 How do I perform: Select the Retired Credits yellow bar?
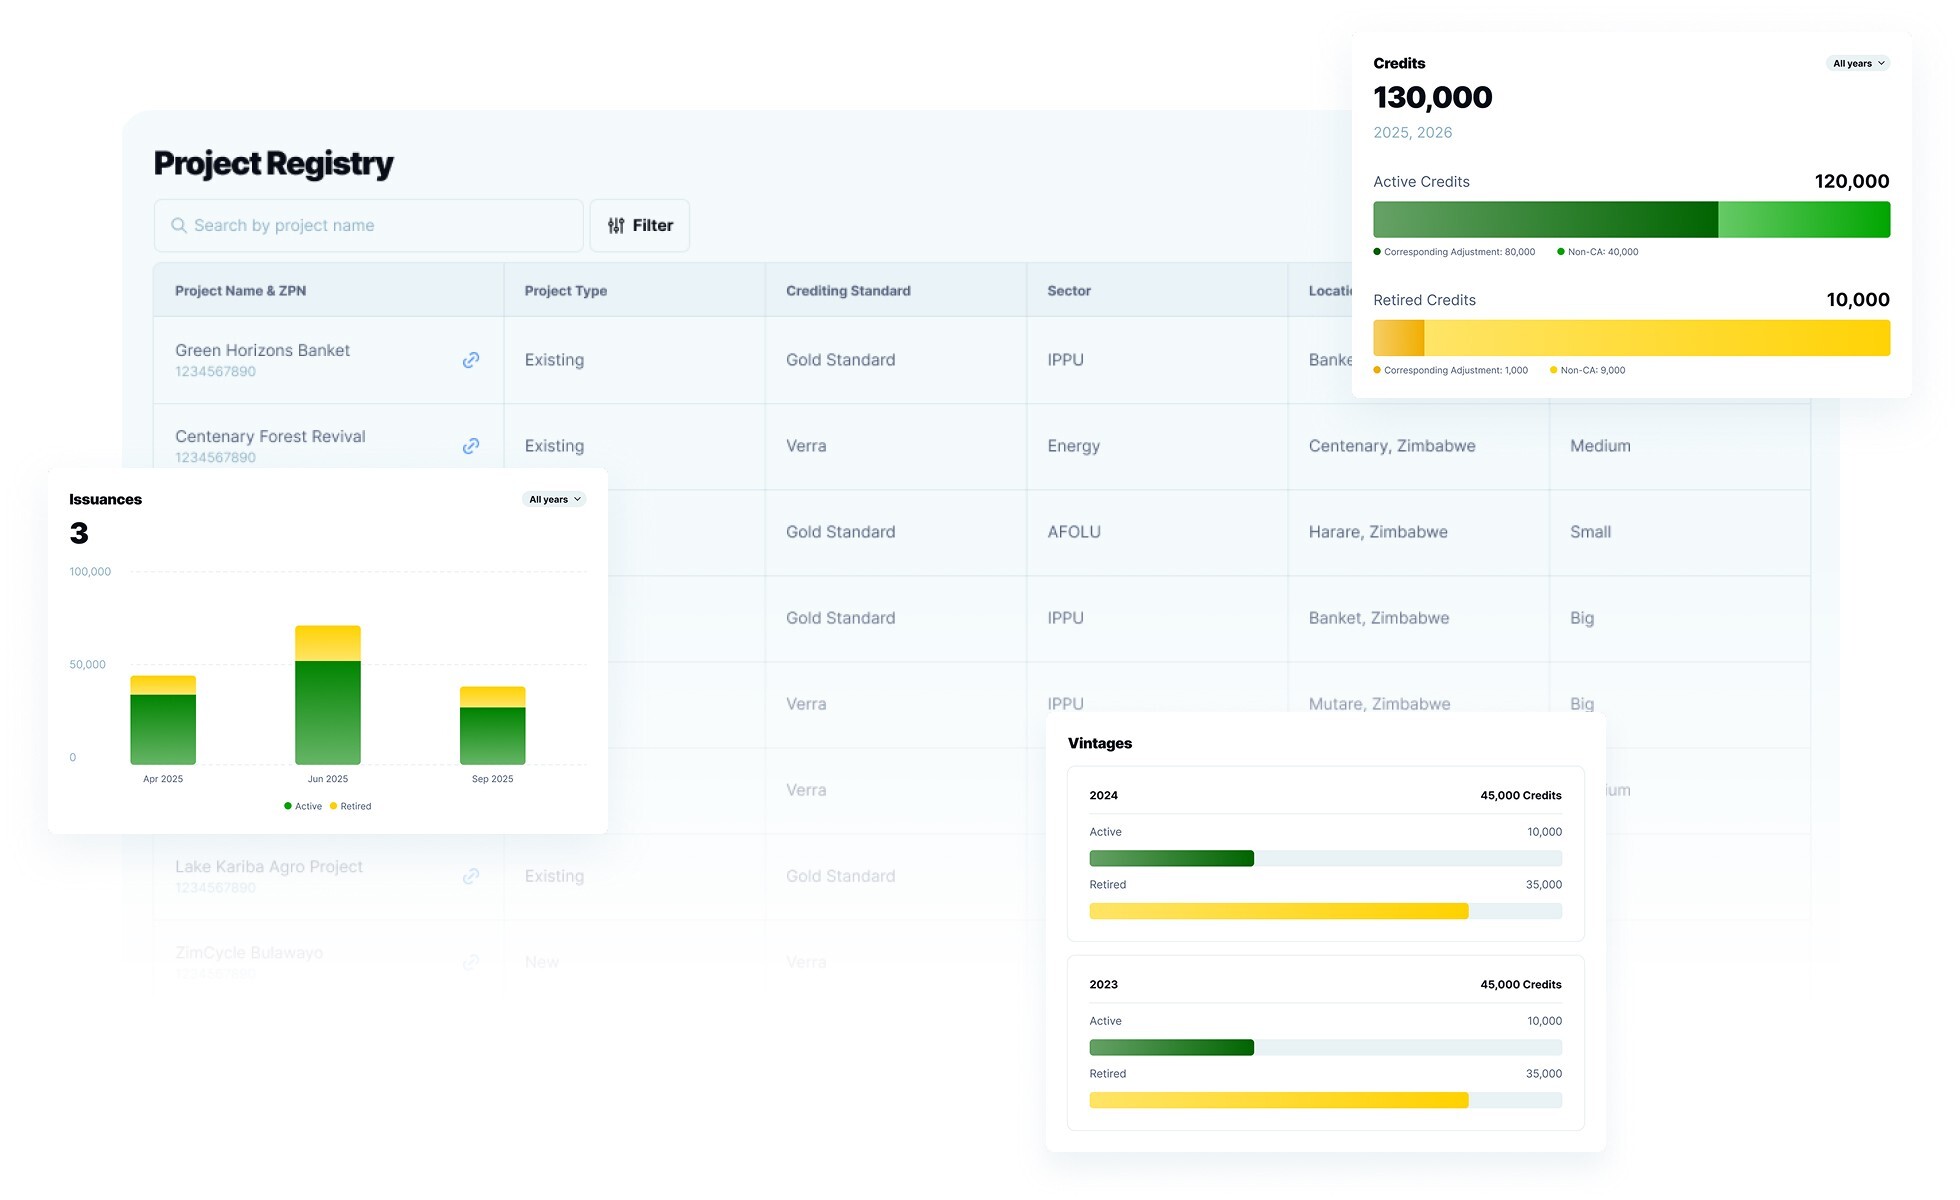(1632, 338)
